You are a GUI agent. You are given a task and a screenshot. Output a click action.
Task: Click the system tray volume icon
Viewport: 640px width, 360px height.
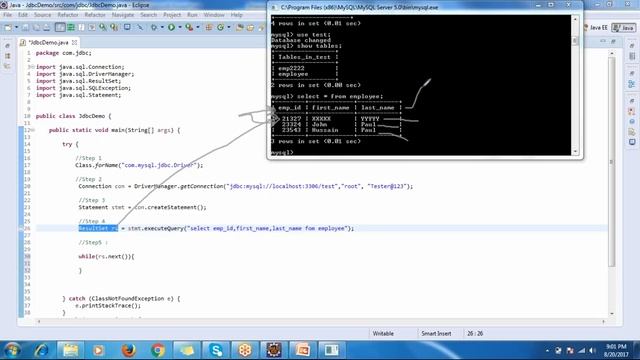(x=593, y=351)
